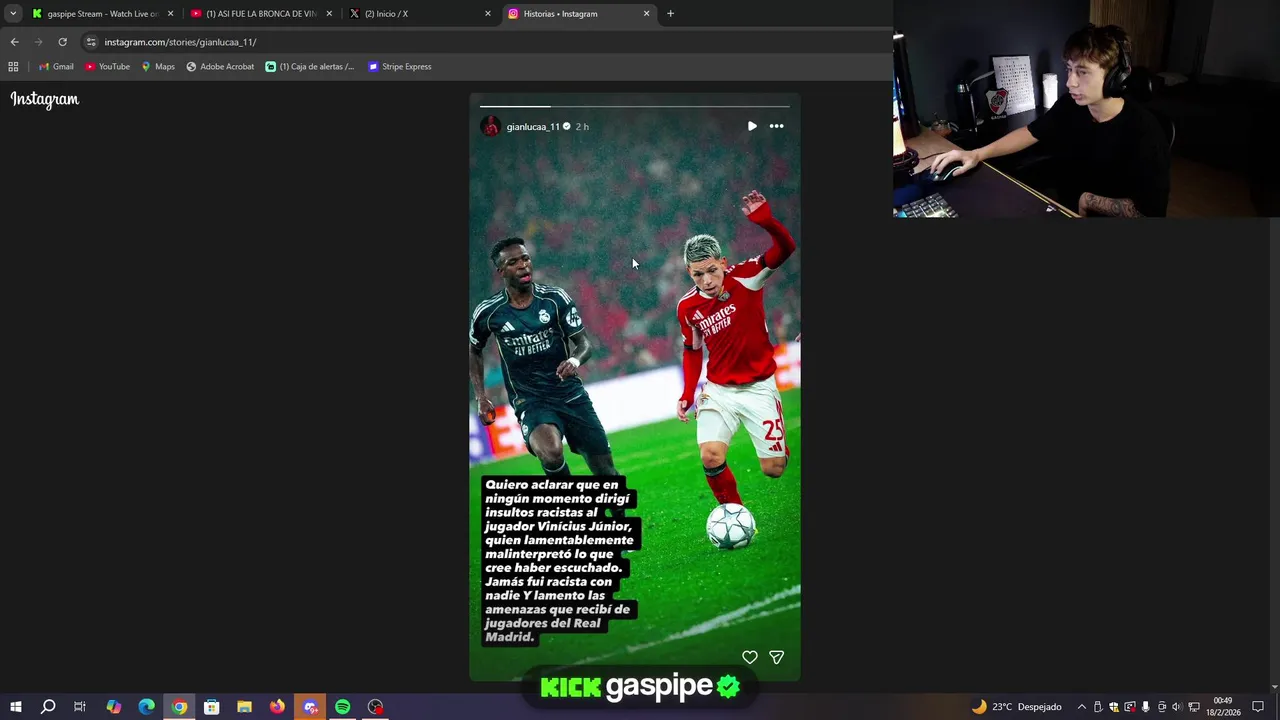
Task: Expand the tab search dropdown arrow
Action: [x=13, y=14]
